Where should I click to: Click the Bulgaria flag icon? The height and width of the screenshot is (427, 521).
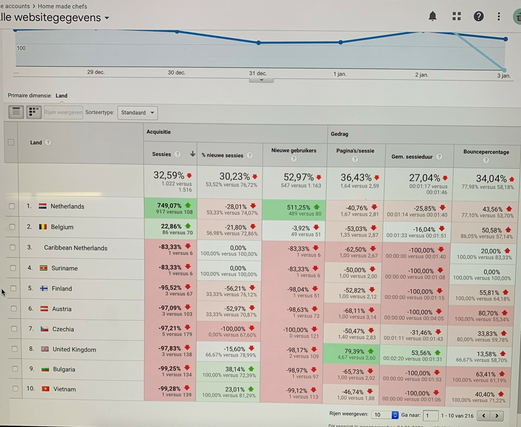45,369
